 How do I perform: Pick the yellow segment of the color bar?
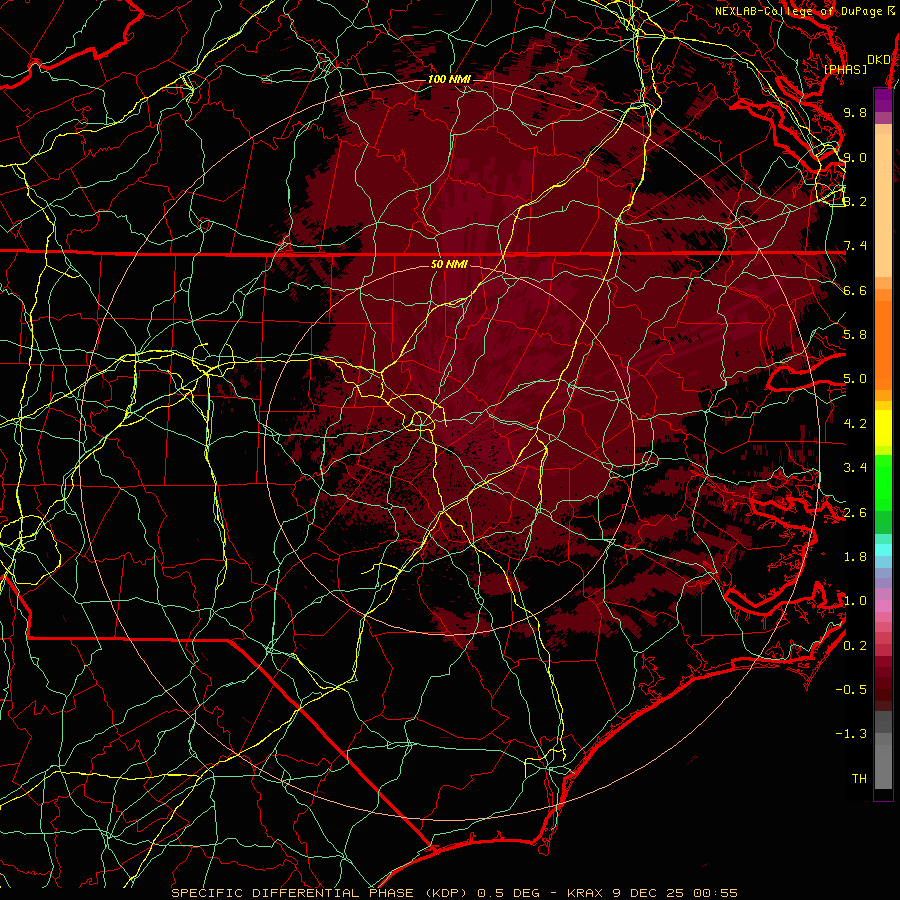point(883,428)
